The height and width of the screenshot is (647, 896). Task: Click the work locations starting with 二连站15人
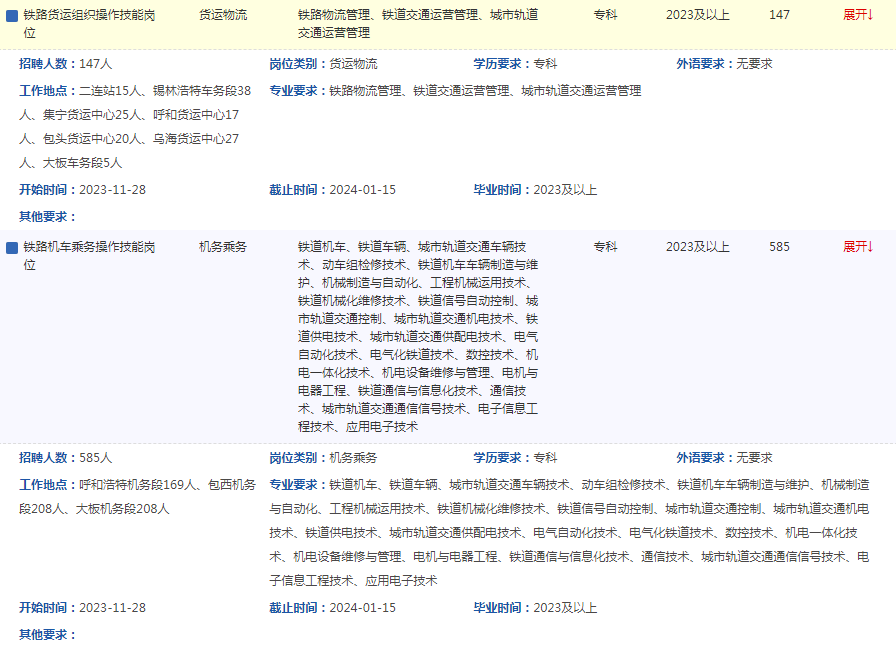pos(135,126)
